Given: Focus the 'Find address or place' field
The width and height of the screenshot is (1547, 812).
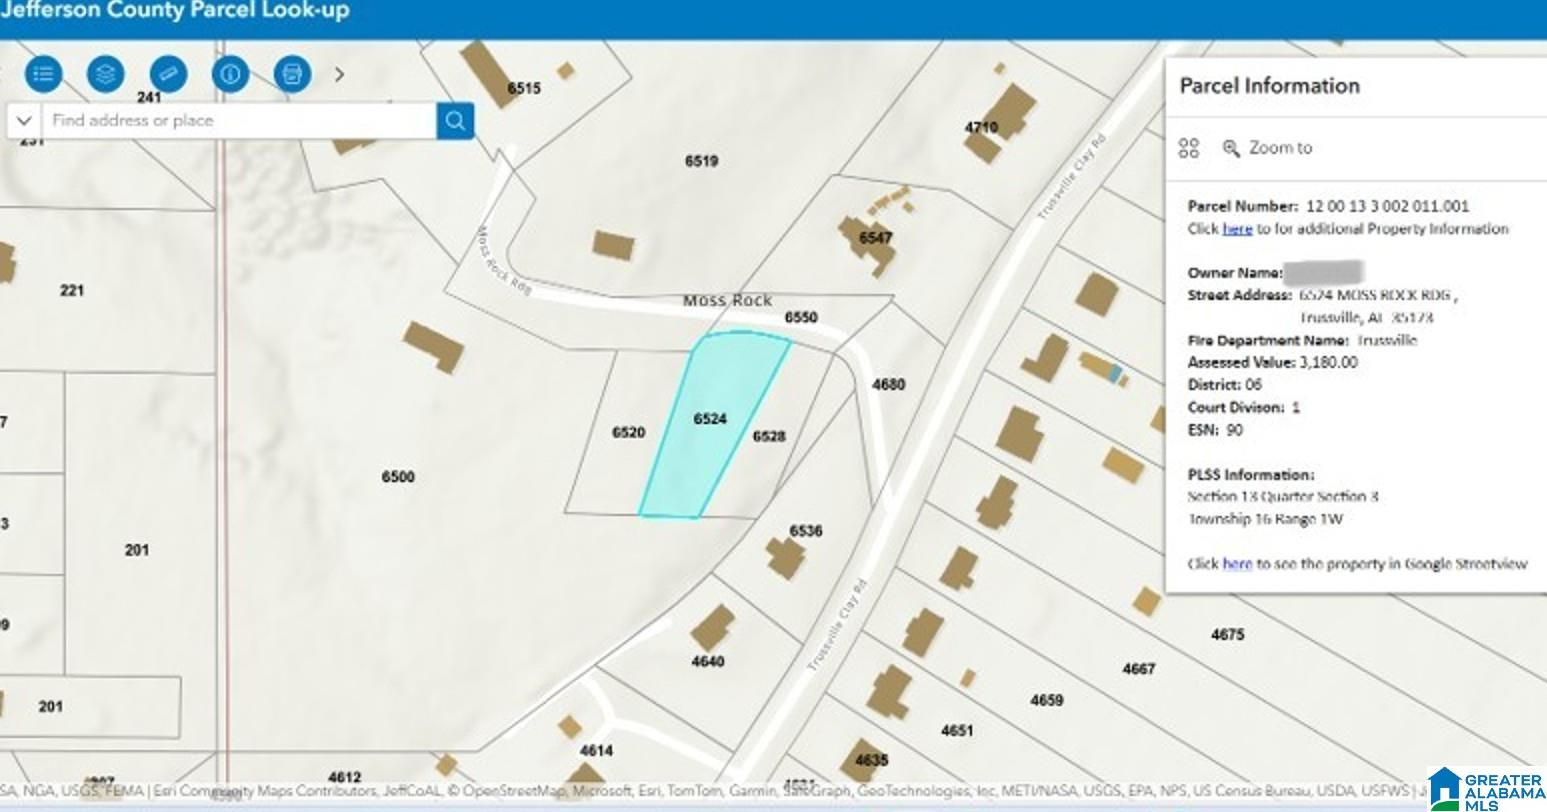Looking at the screenshot, I should (238, 121).
